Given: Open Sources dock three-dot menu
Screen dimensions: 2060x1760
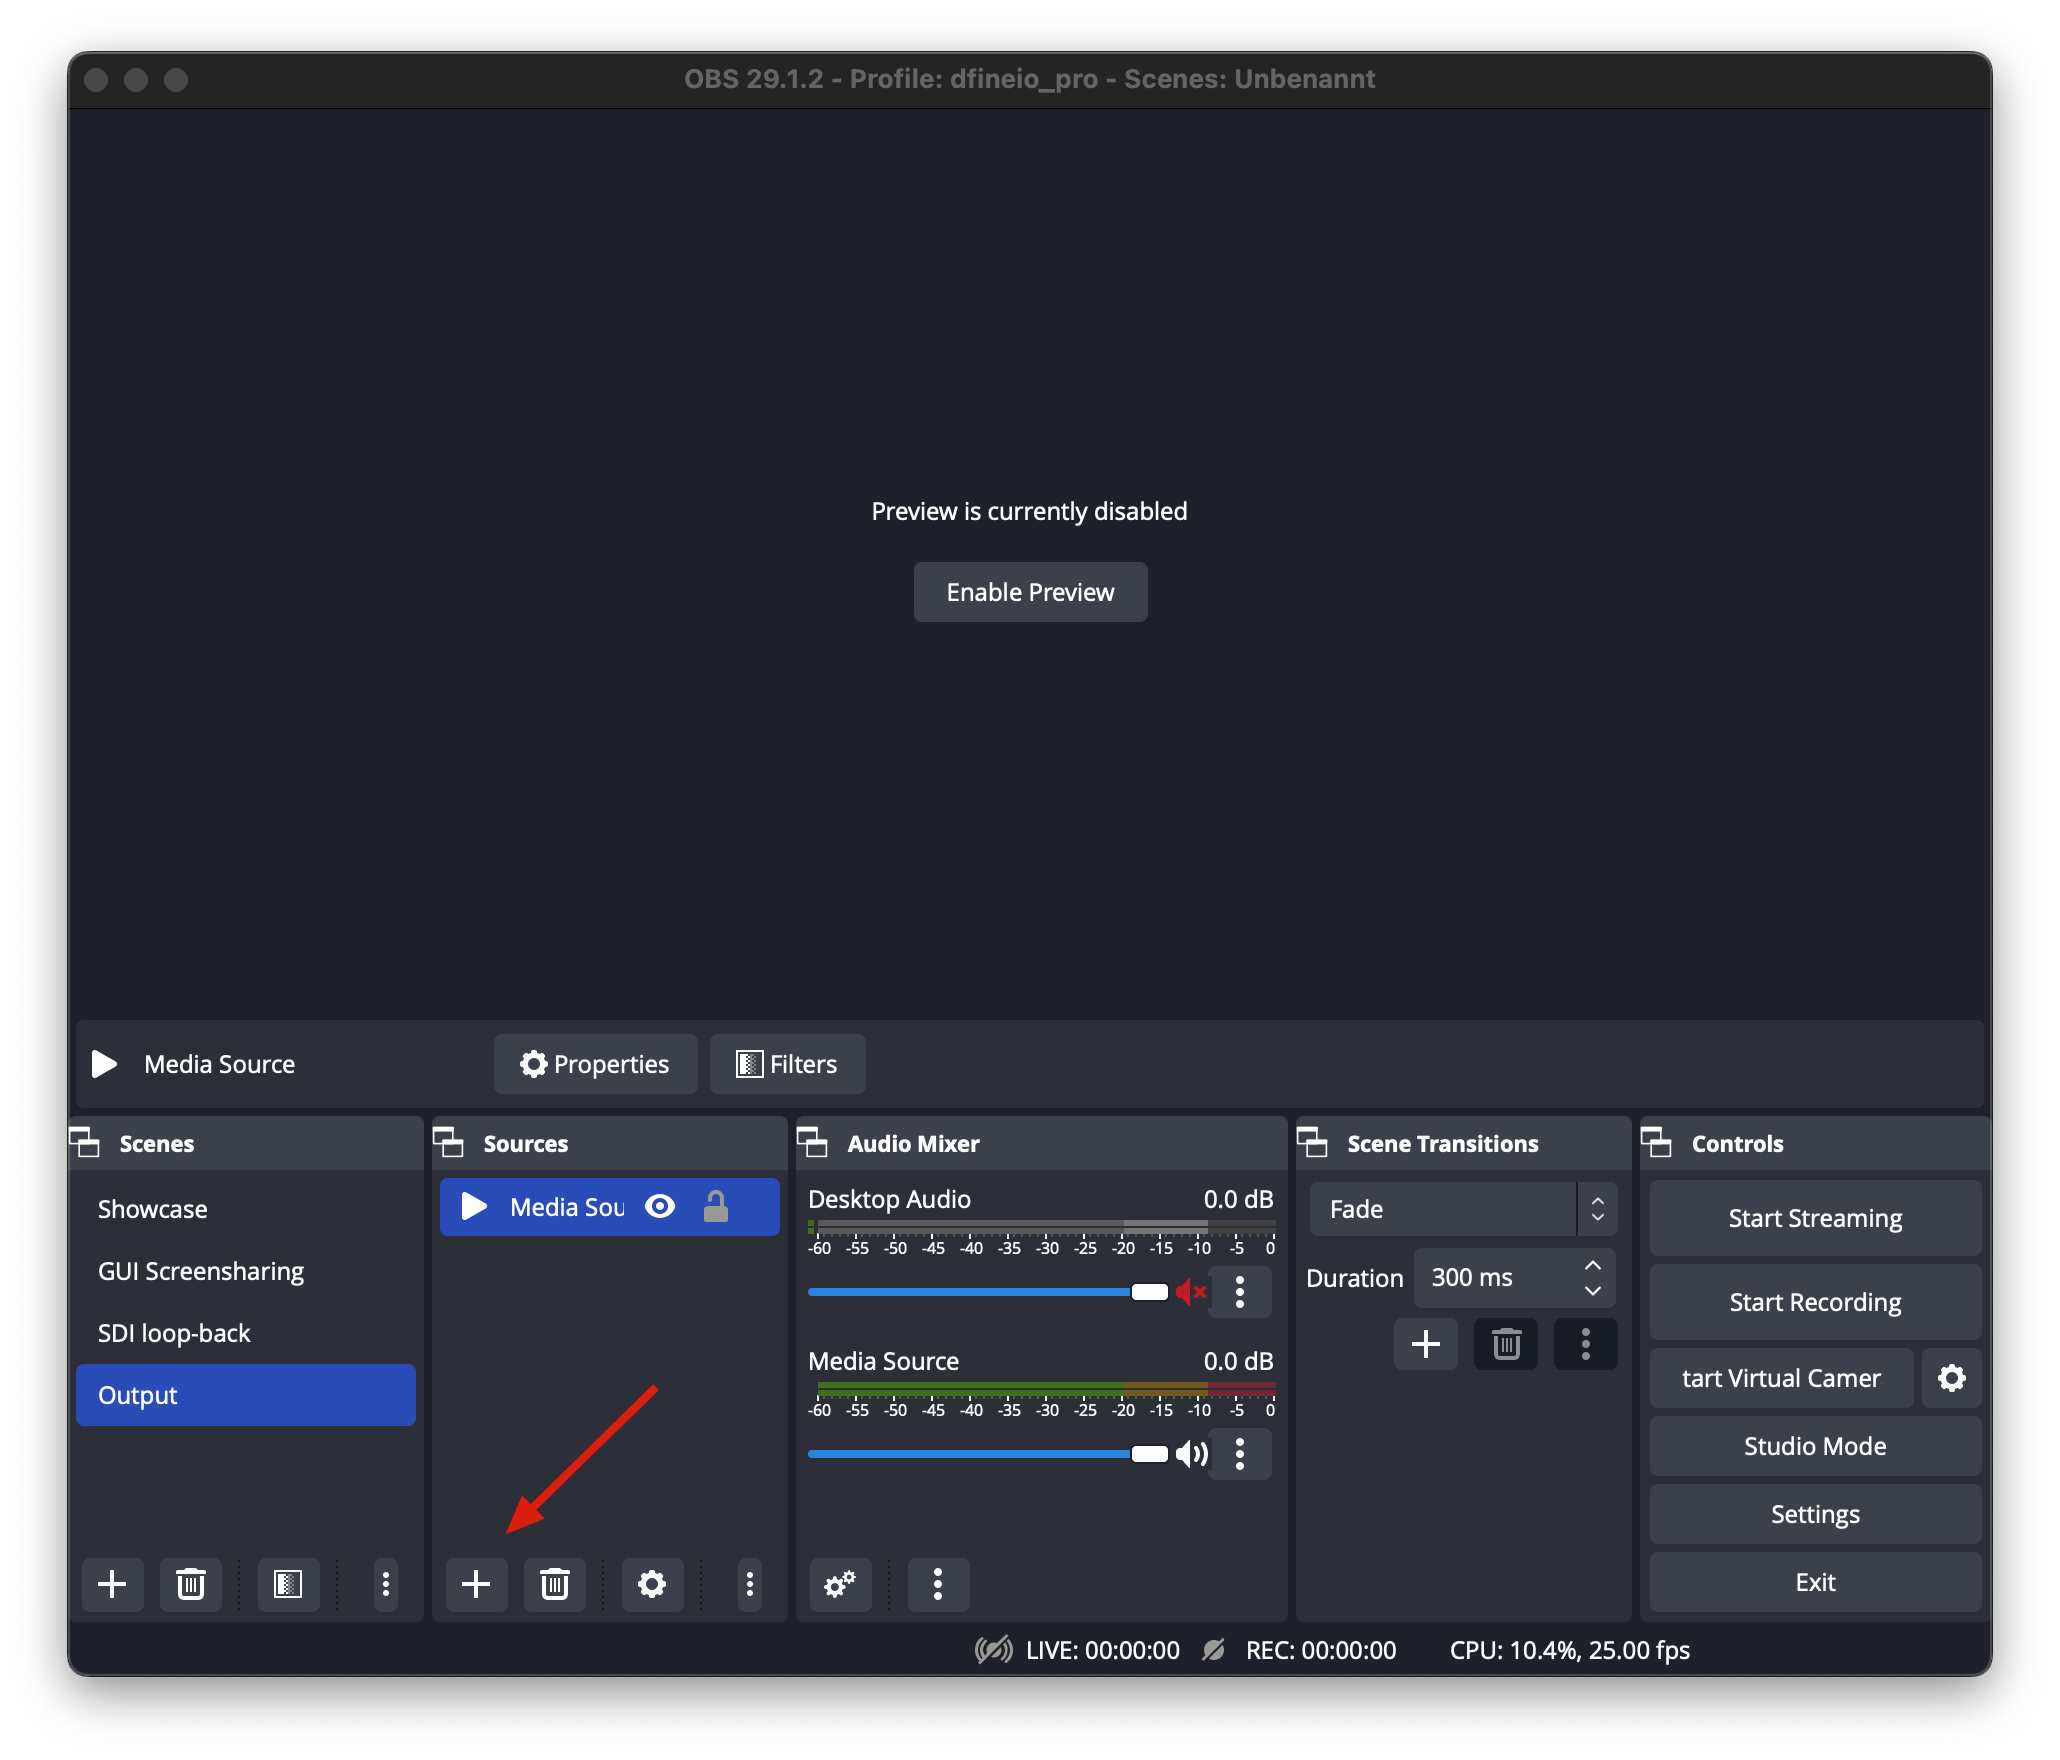Looking at the screenshot, I should tap(750, 1584).
